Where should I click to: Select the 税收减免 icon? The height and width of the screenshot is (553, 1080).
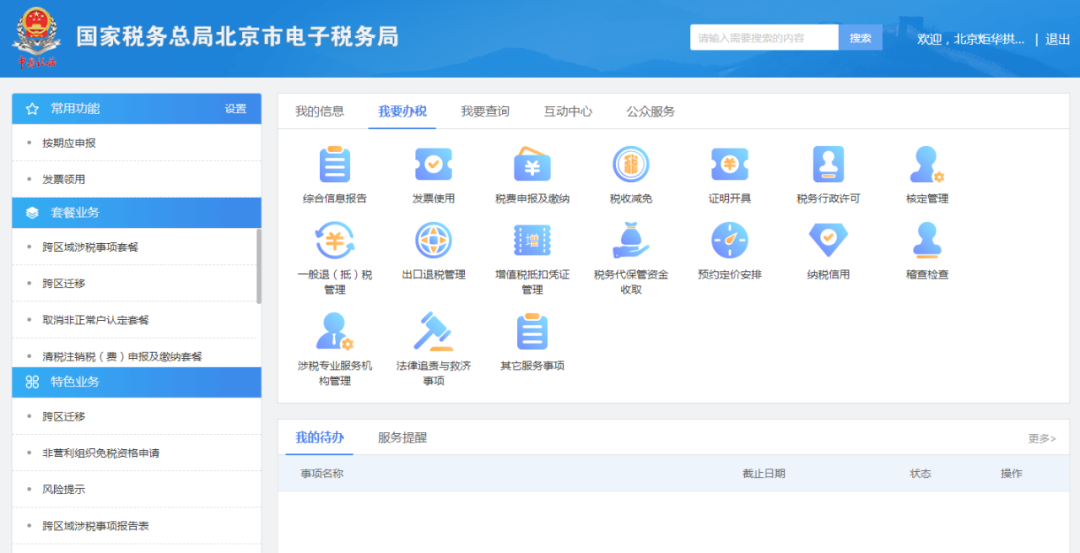pos(631,165)
